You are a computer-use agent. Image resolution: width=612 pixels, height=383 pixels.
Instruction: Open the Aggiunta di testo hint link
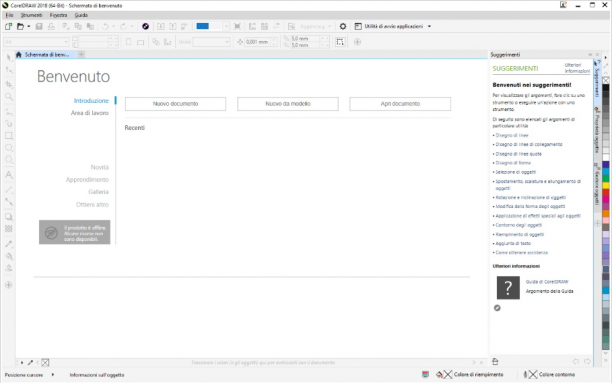[513, 244]
